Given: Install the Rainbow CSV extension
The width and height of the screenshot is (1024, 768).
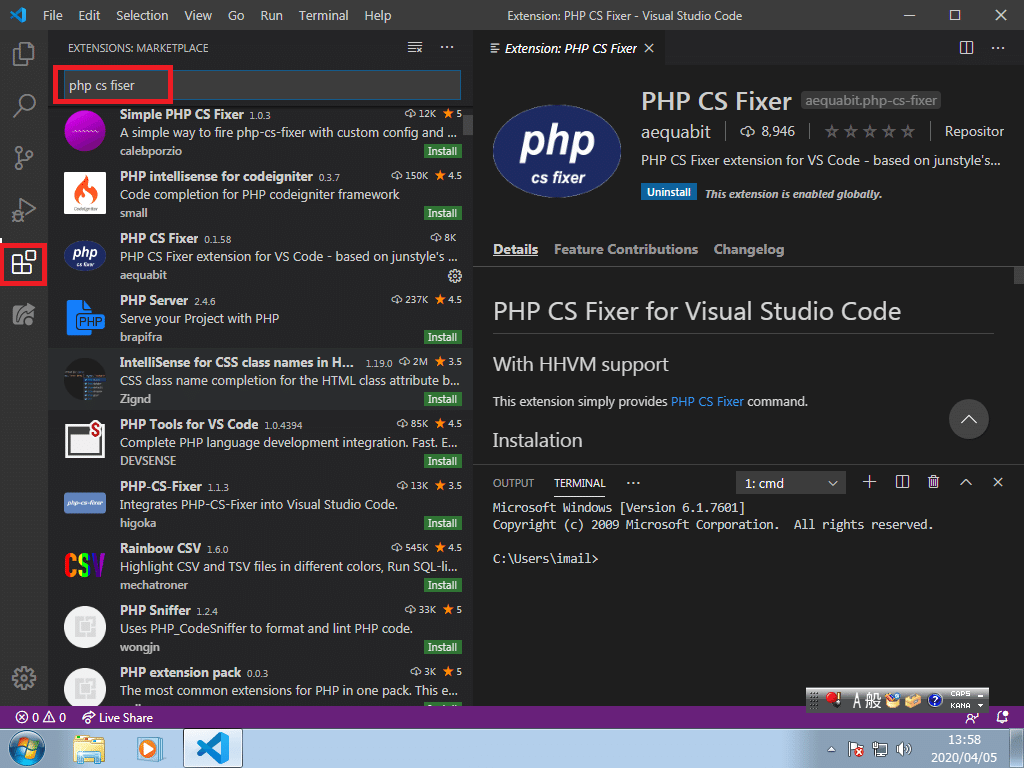Looking at the screenshot, I should 442,585.
